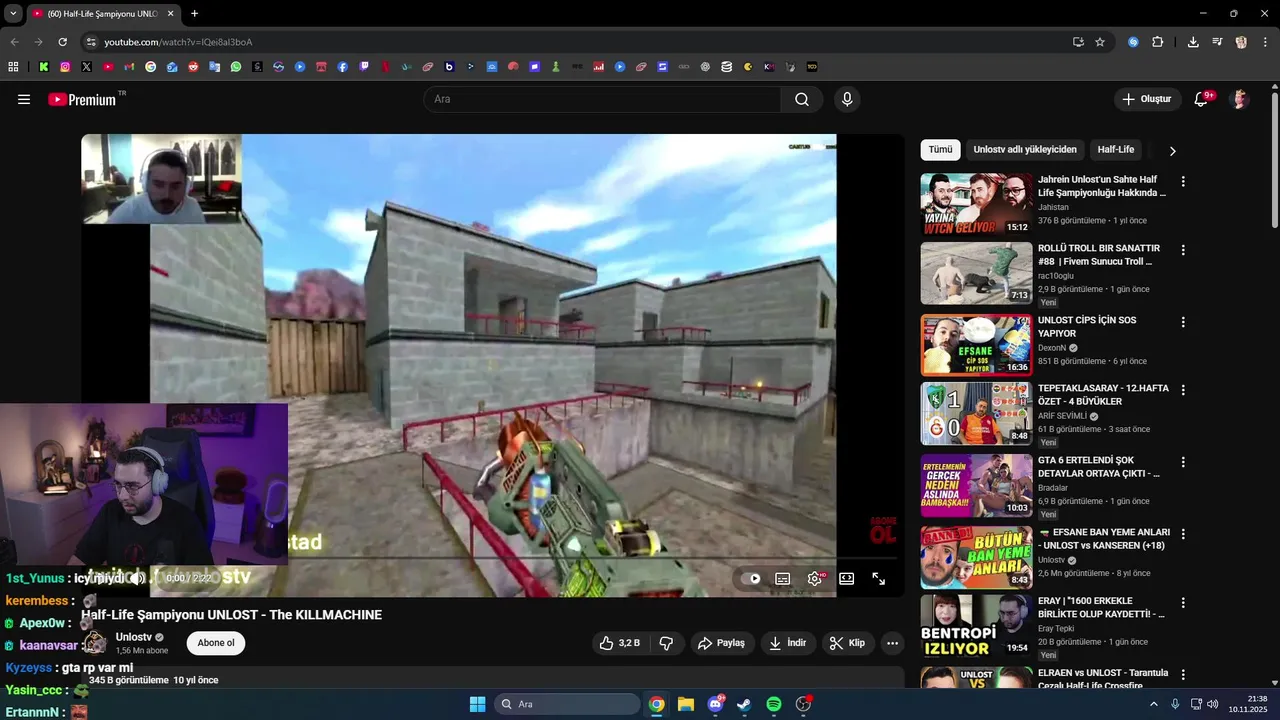Open options for EFSANE BAN YEME video

[1183, 534]
